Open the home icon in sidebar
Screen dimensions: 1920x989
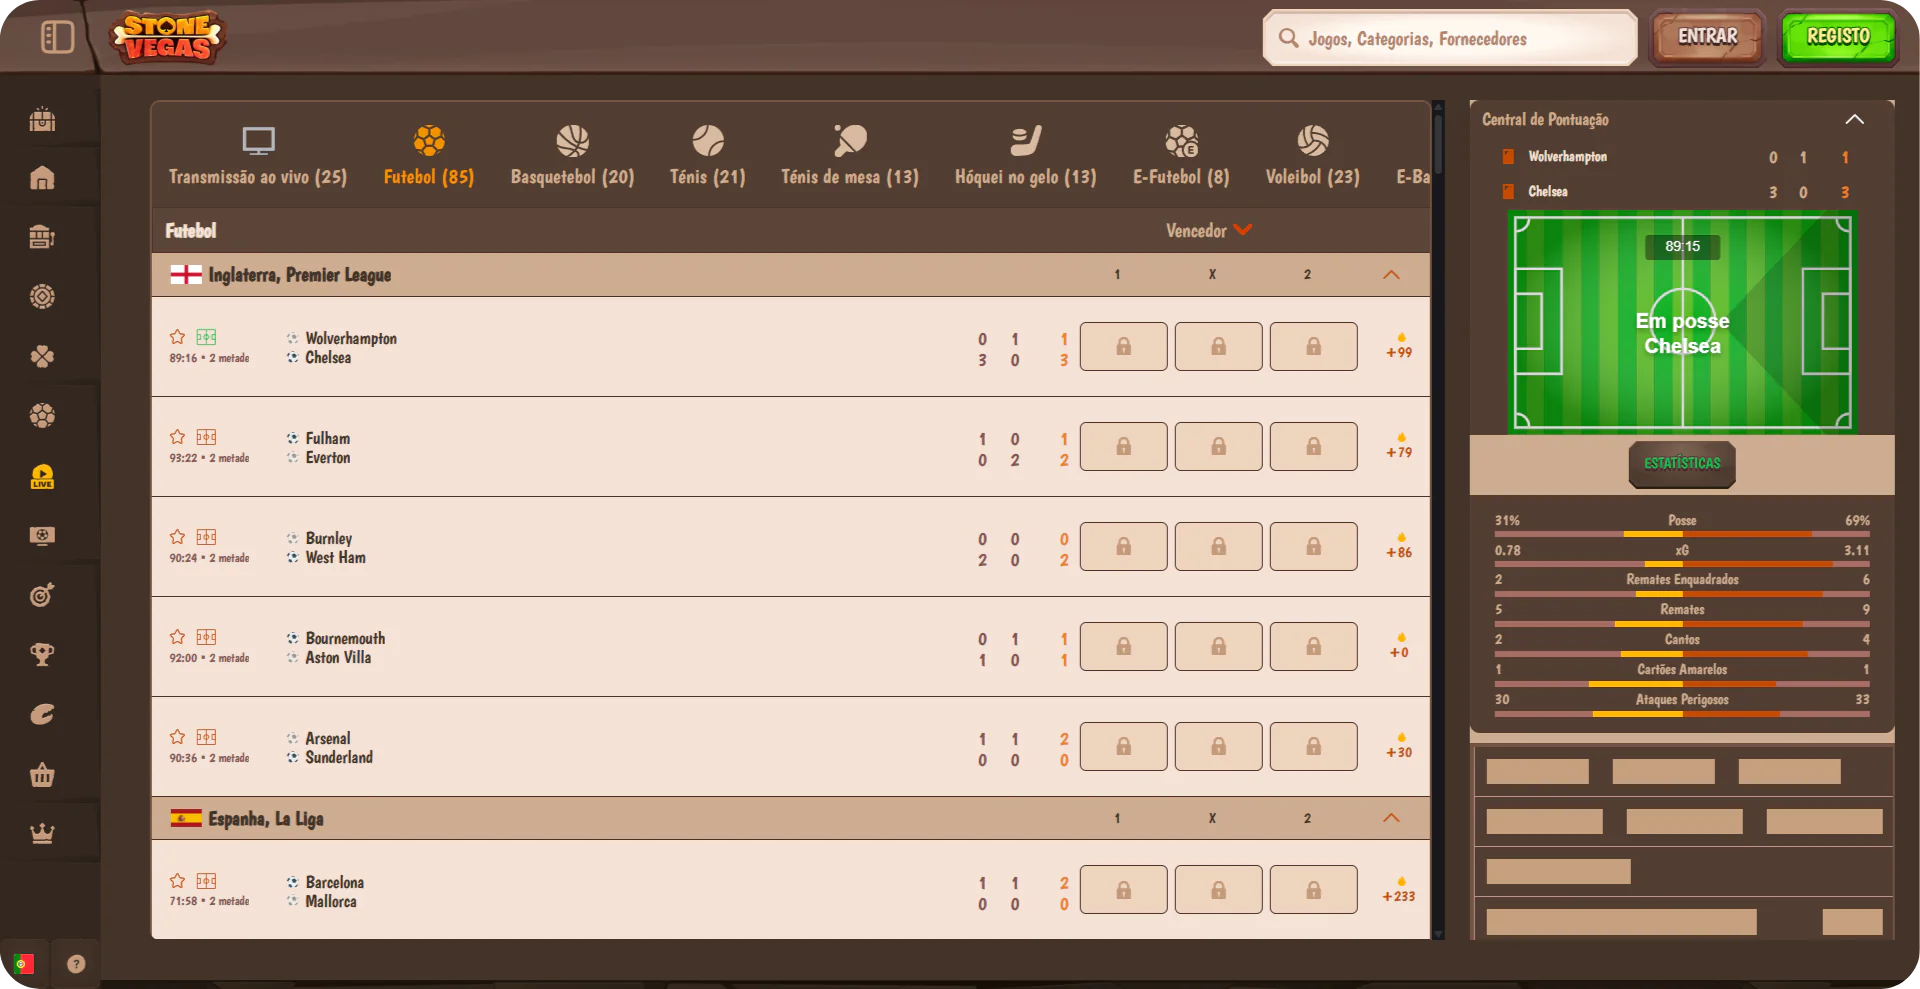42,178
